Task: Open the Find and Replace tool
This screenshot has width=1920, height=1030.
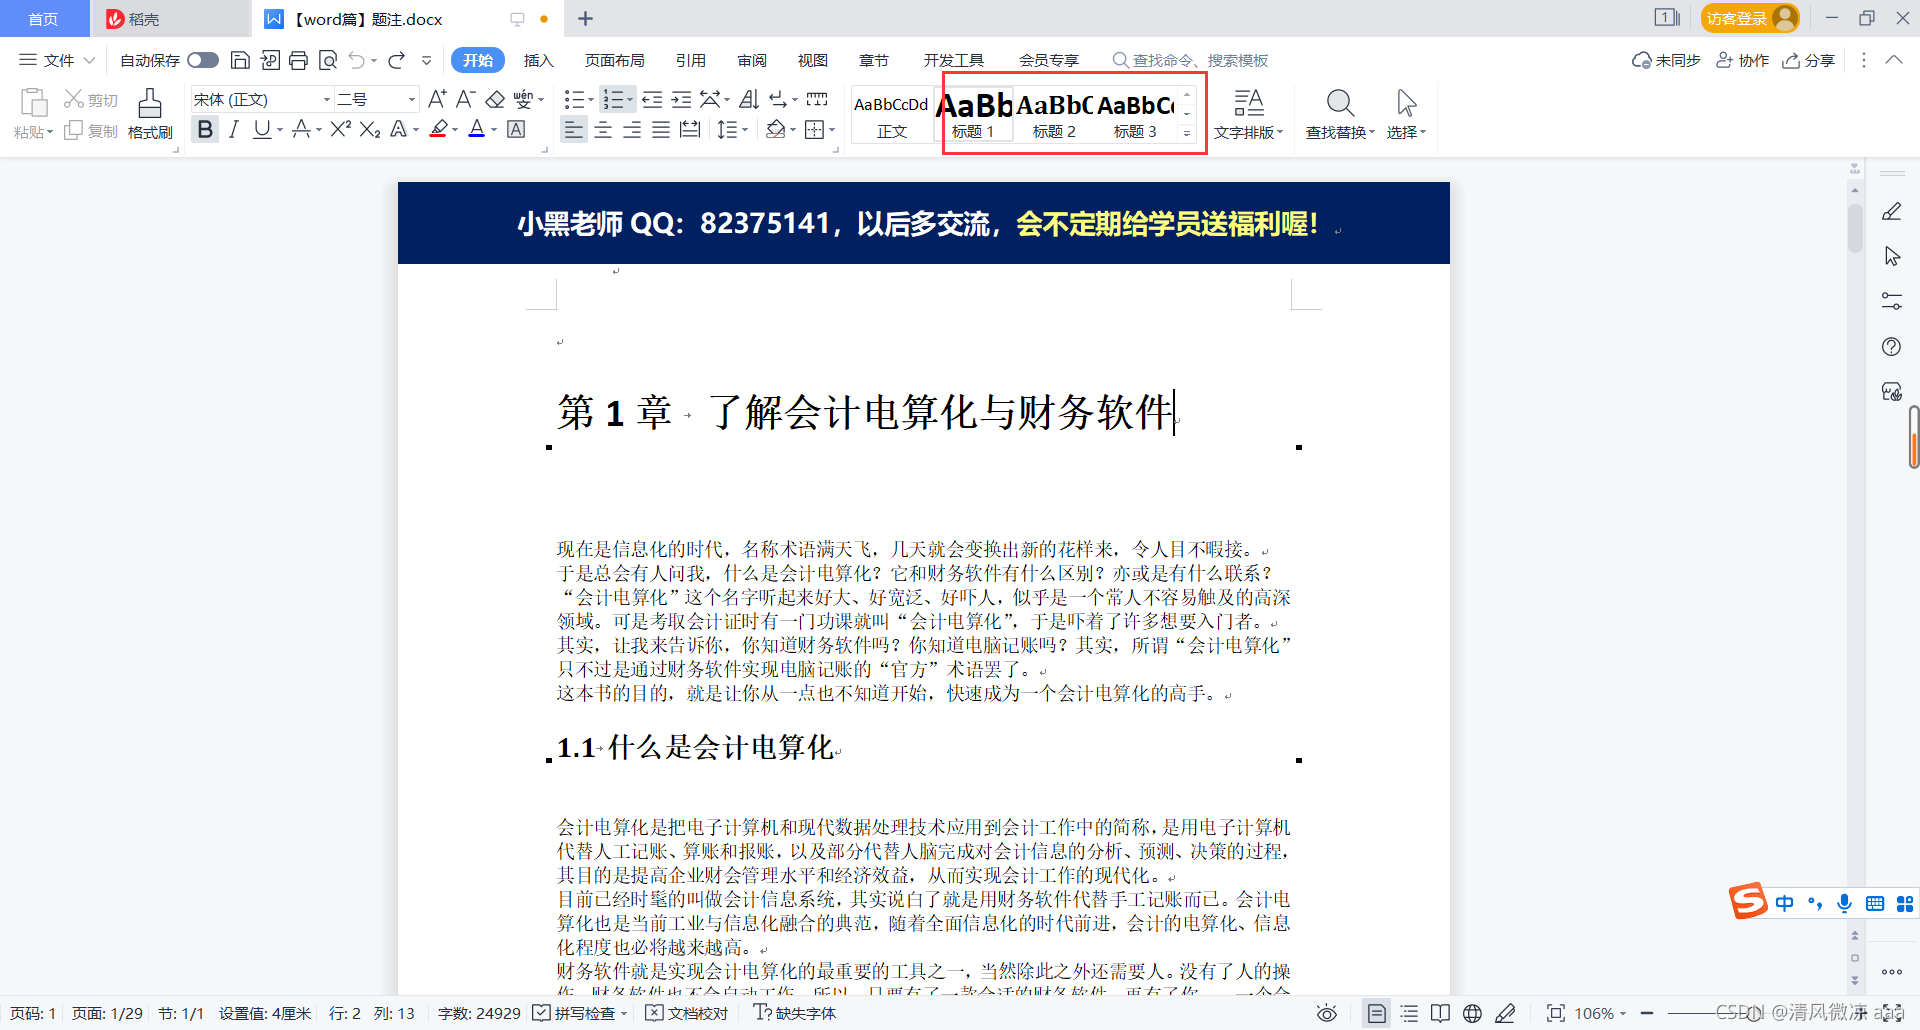Action: [1339, 113]
